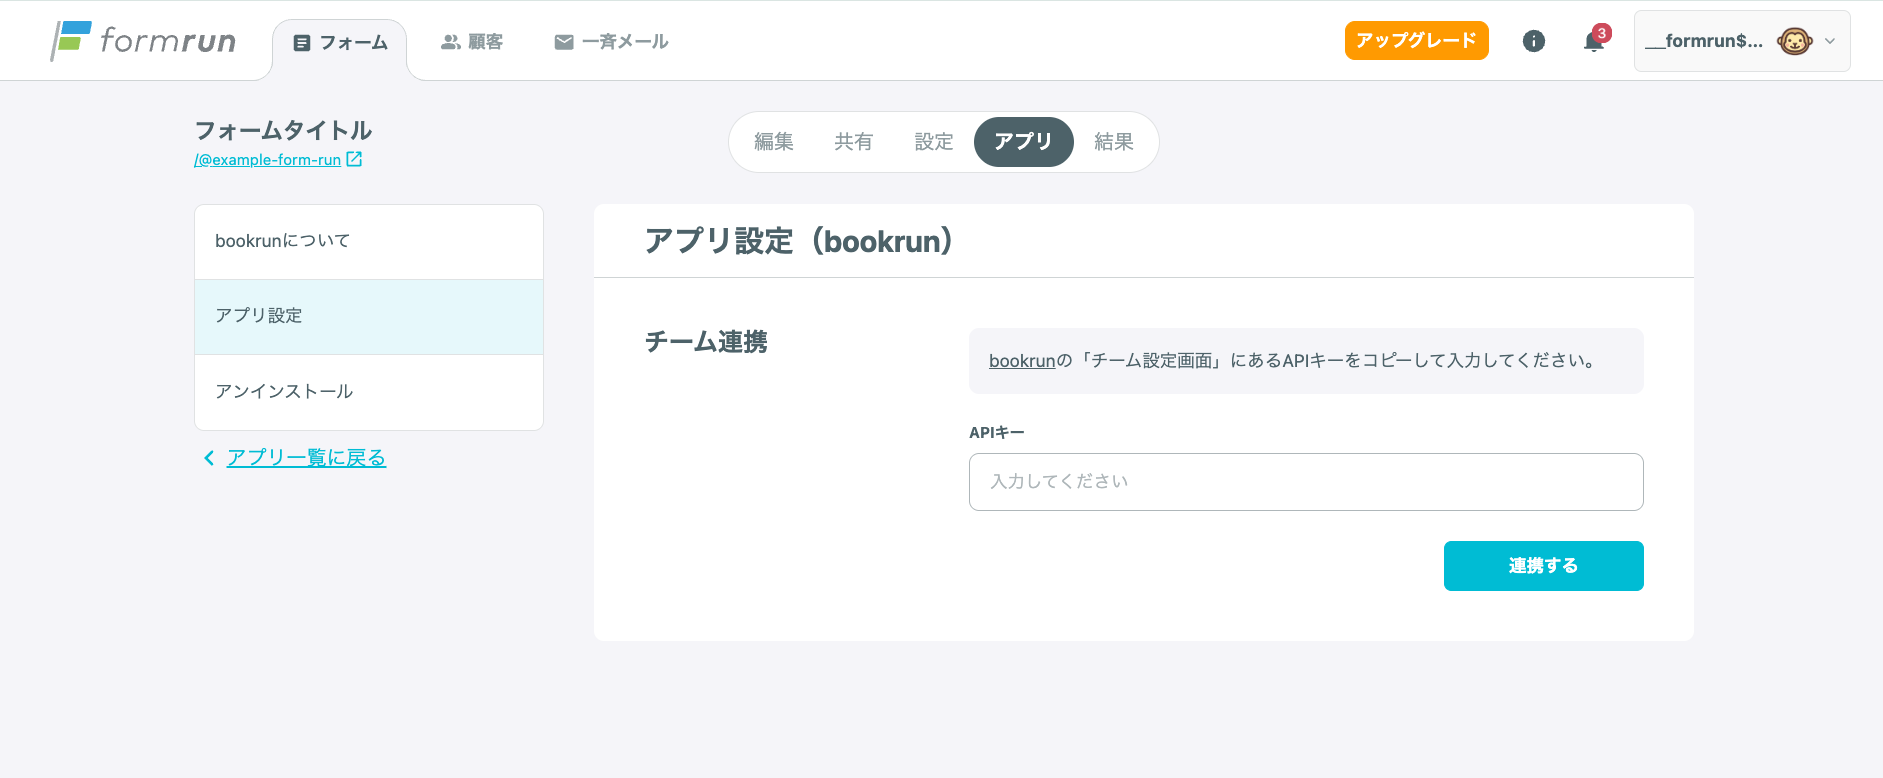Switch to the 編集 tab

(774, 142)
